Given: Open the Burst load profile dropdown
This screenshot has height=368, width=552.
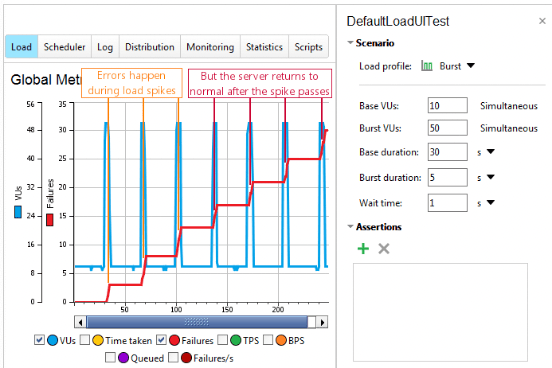Looking at the screenshot, I should (471, 66).
